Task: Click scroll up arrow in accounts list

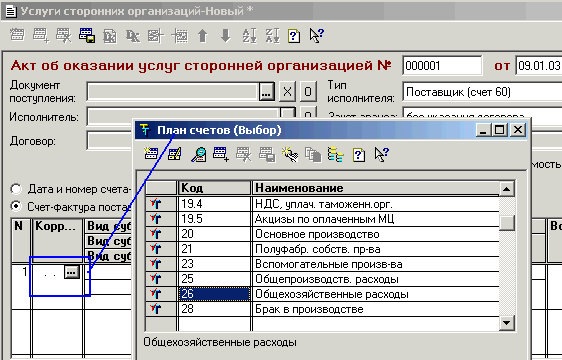Action: coord(506,189)
